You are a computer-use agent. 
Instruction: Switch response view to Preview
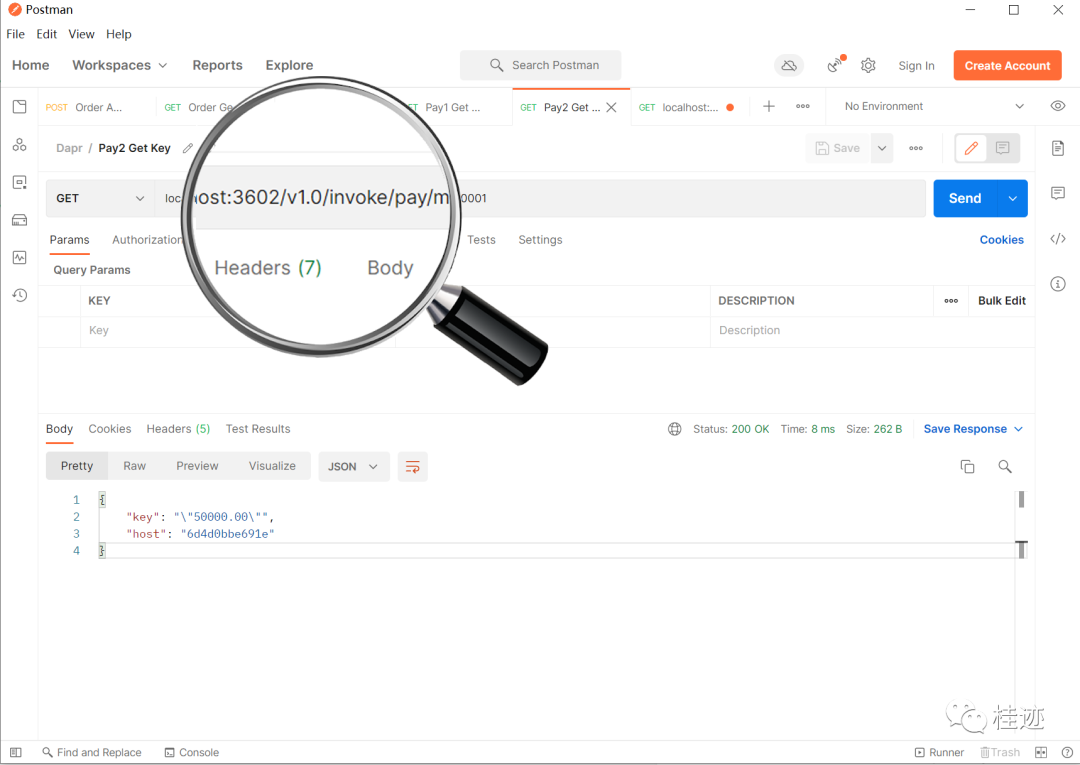[x=197, y=466]
